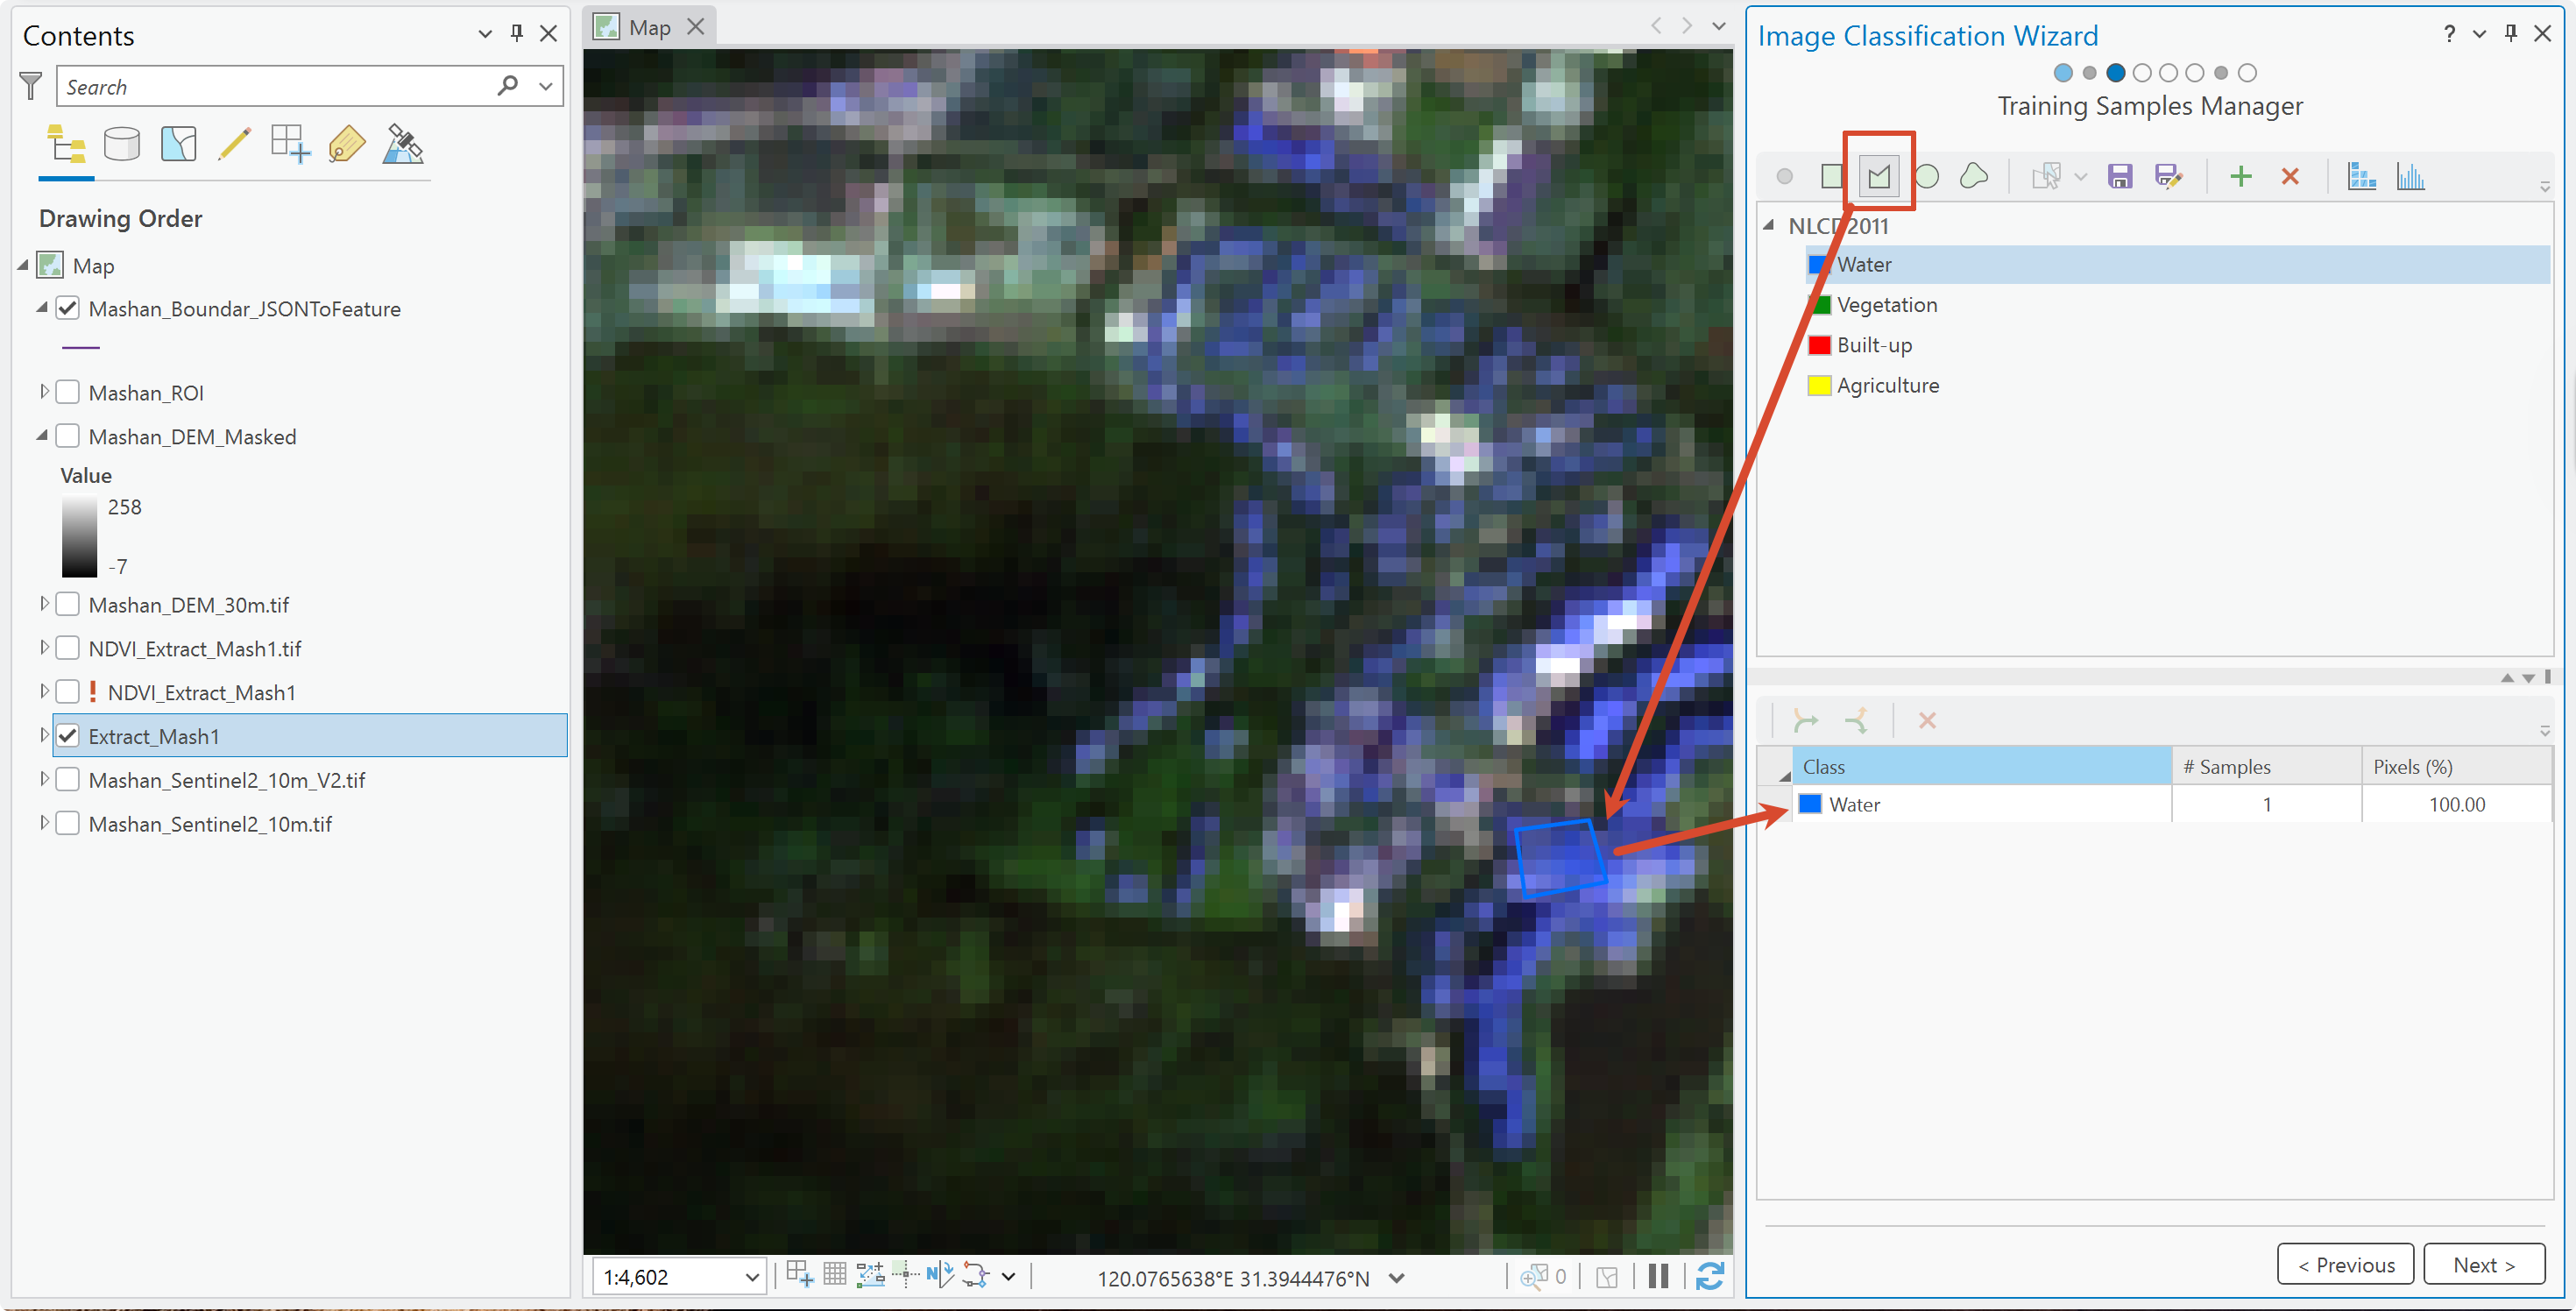Image resolution: width=2576 pixels, height=1311 pixels.
Task: Save the current training samples
Action: click(x=2119, y=177)
